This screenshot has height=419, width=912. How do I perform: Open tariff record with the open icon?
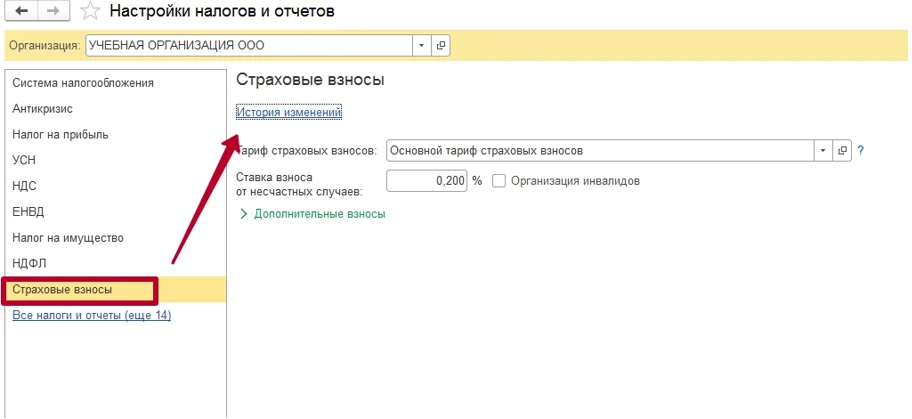click(842, 151)
